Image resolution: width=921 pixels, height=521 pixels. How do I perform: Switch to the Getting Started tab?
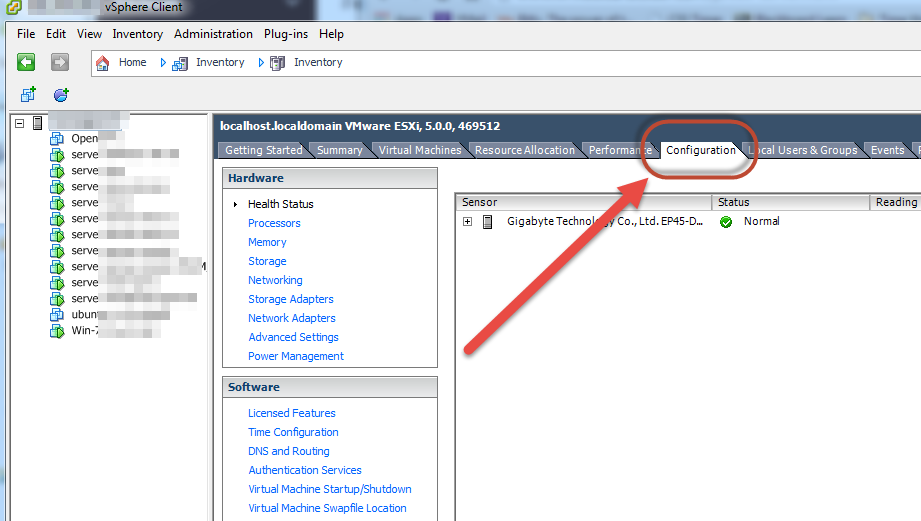click(264, 150)
